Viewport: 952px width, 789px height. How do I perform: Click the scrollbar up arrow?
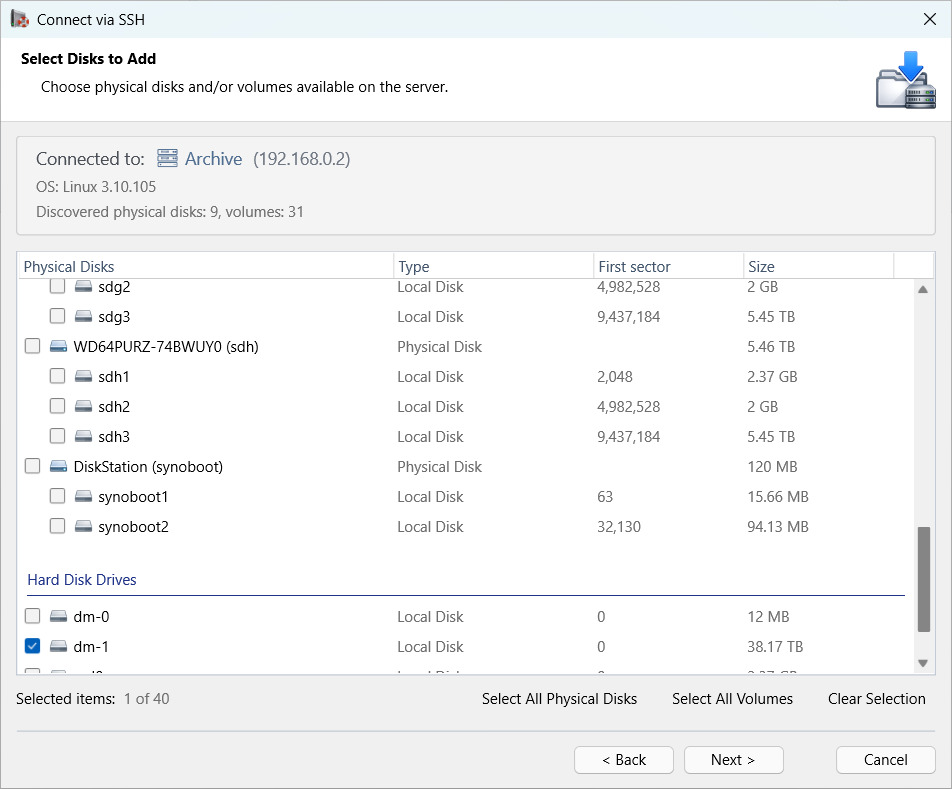tap(923, 290)
